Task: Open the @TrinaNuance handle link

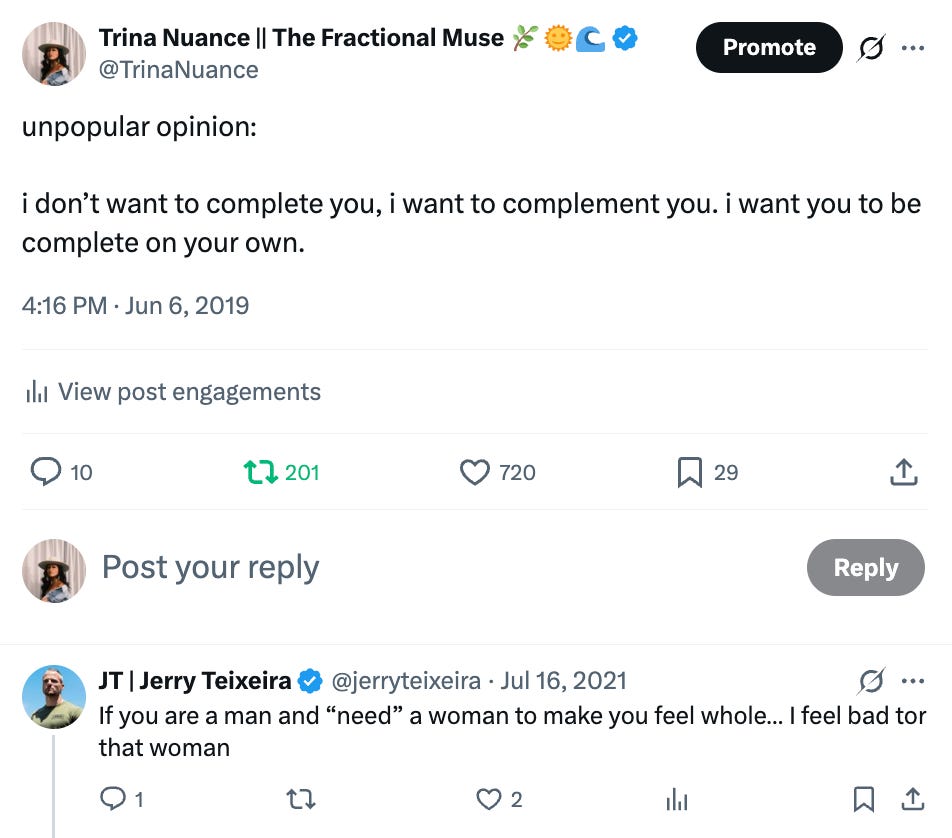Action: pos(179,70)
